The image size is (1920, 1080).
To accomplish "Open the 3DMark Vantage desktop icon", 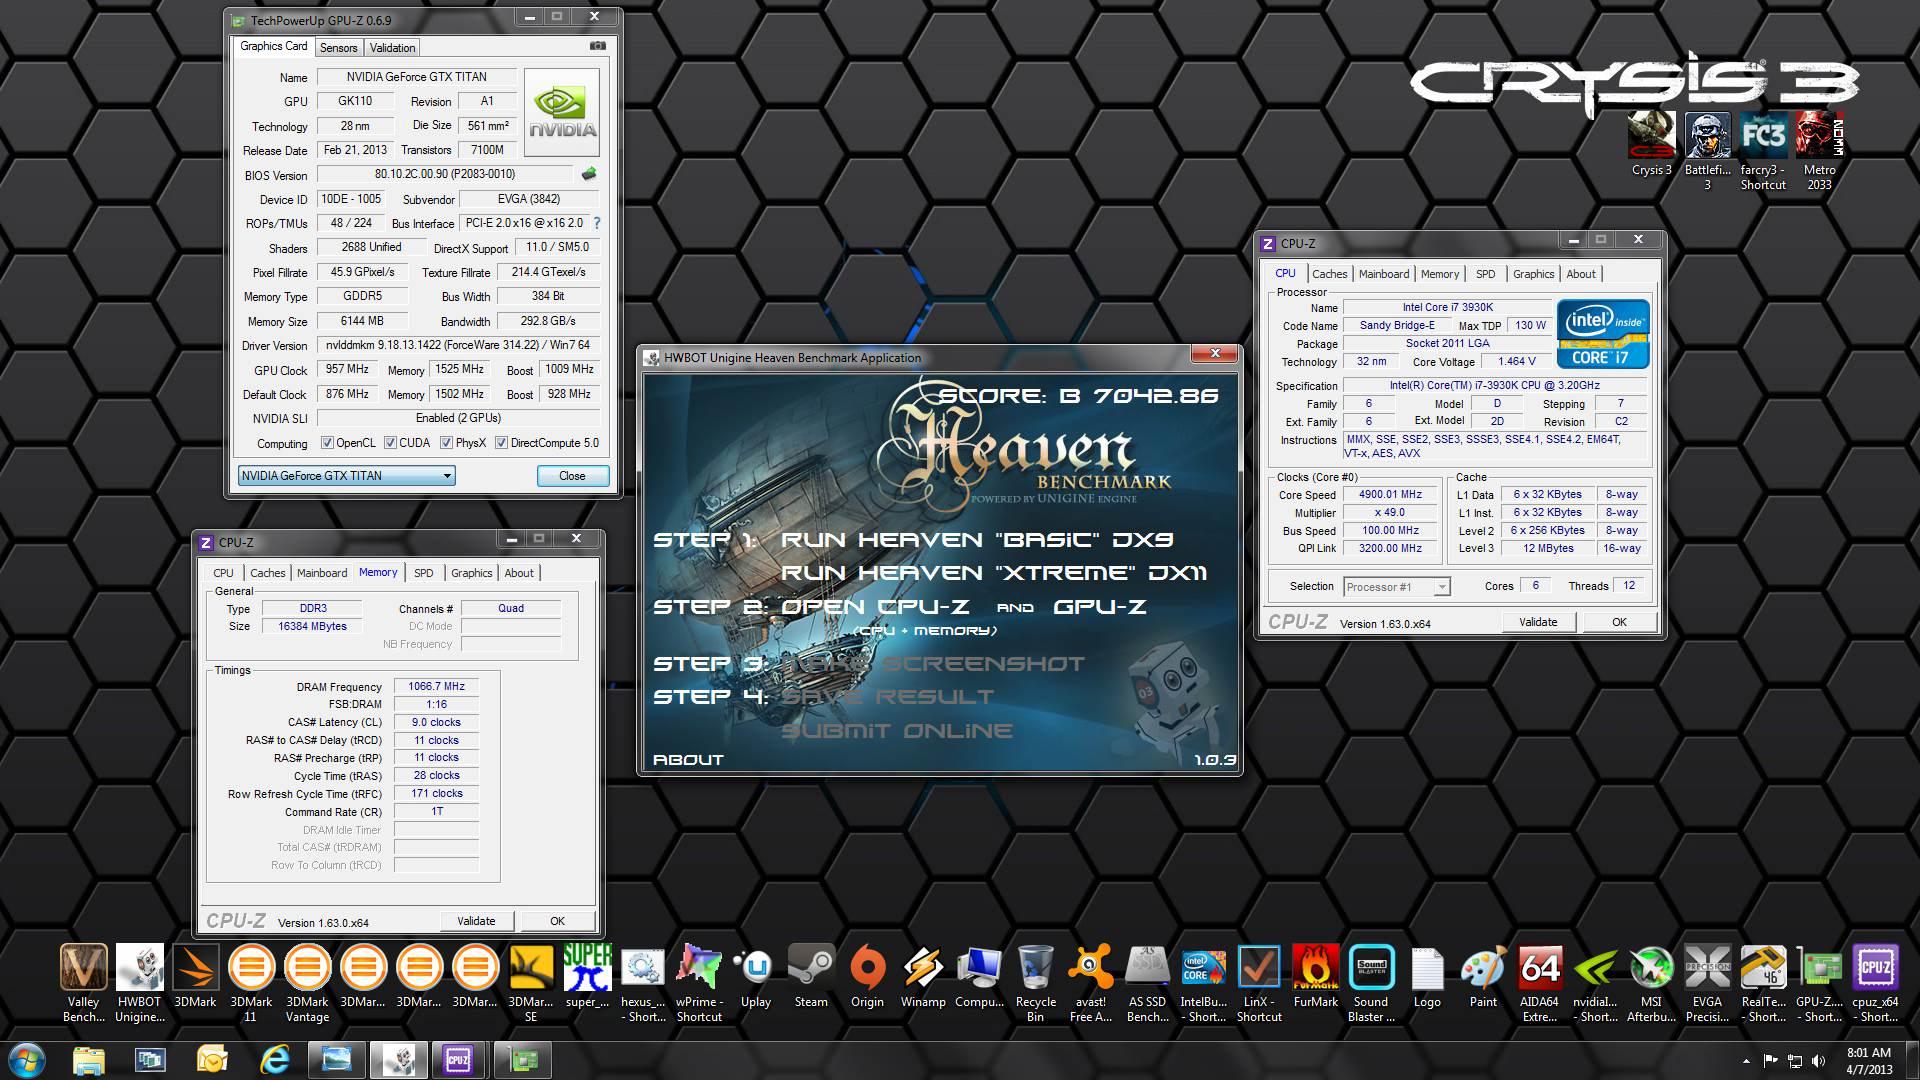I will tap(307, 983).
